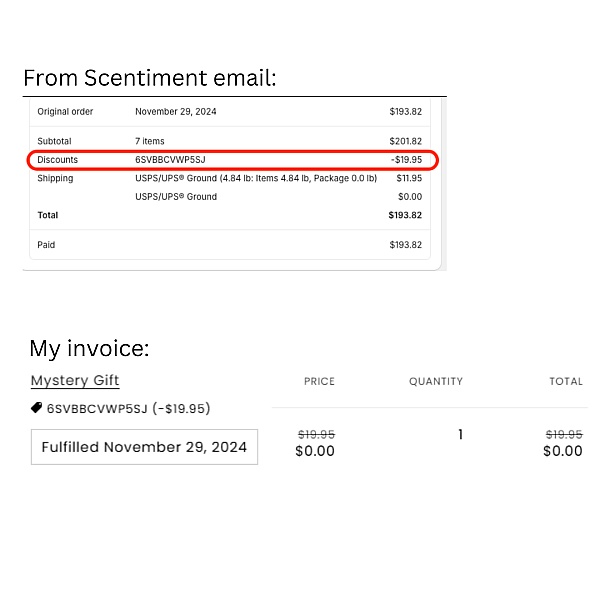Click the From Scentiment email heading
The width and height of the screenshot is (600, 600).
[150, 78]
